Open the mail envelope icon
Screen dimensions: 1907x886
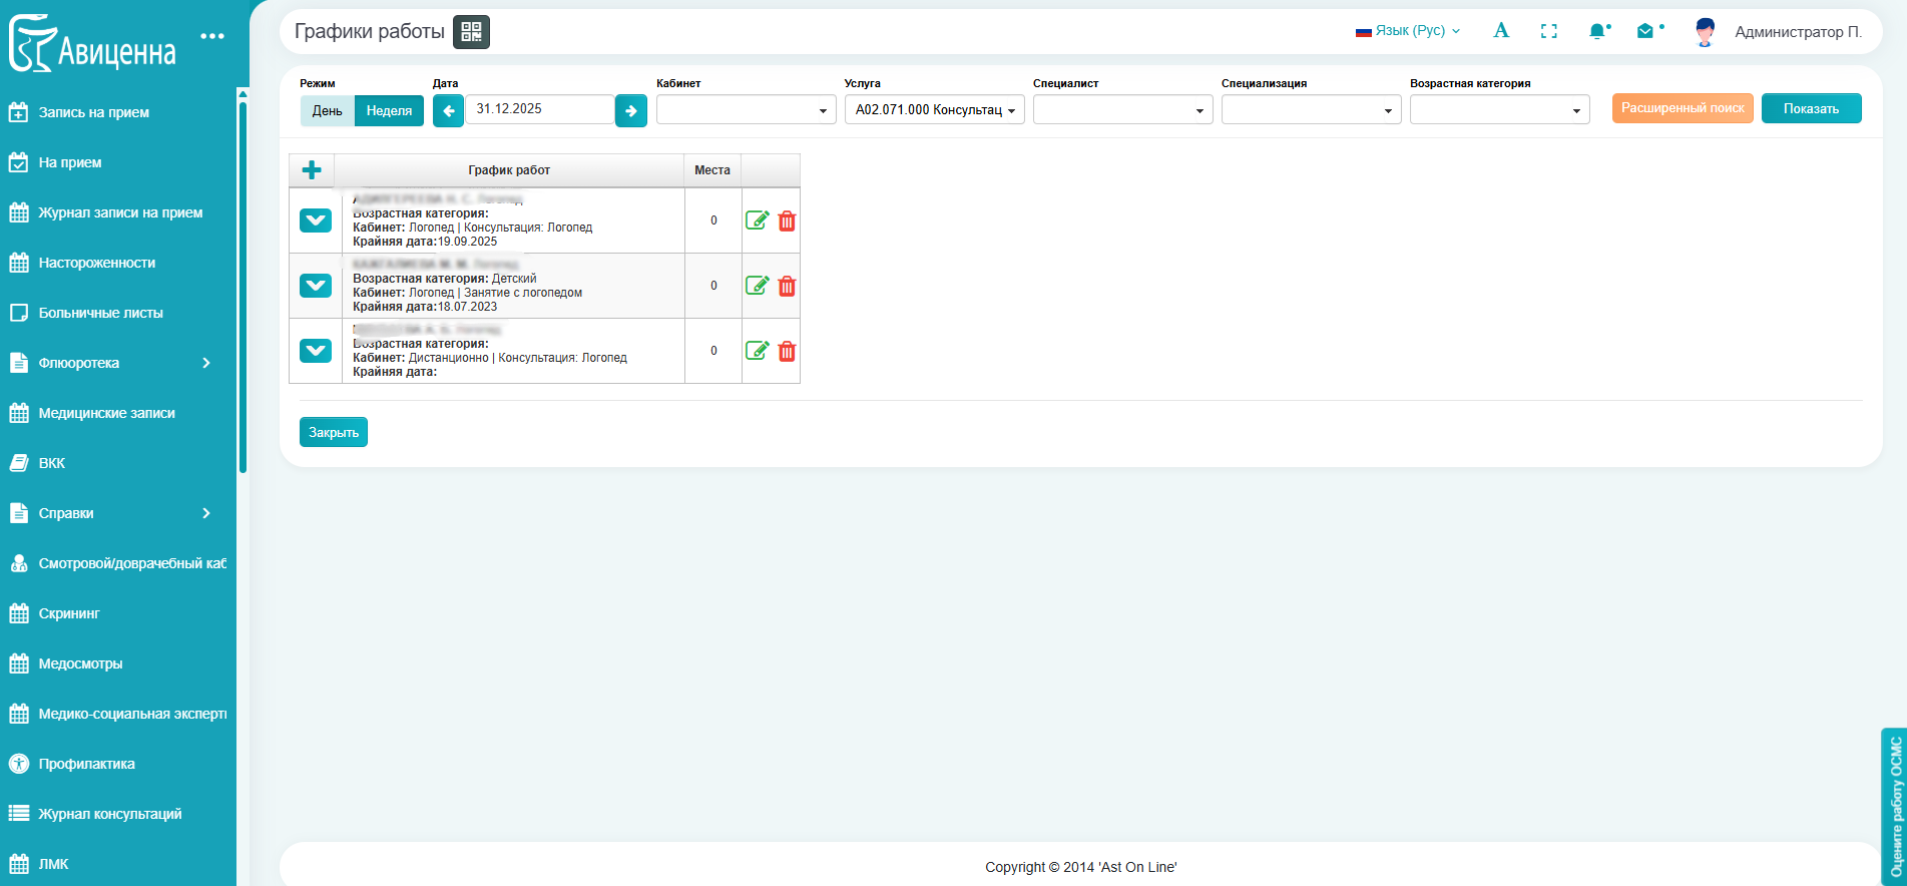(x=1645, y=31)
